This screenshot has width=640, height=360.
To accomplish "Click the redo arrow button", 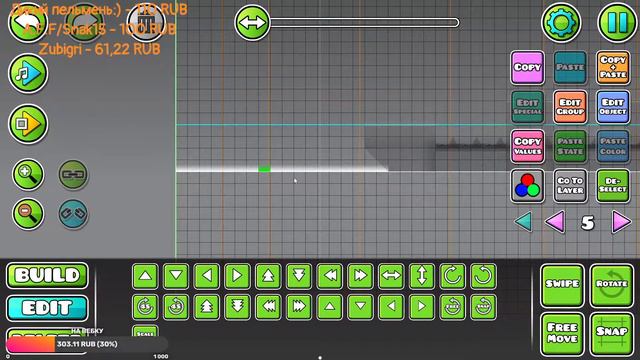I will point(85,22).
